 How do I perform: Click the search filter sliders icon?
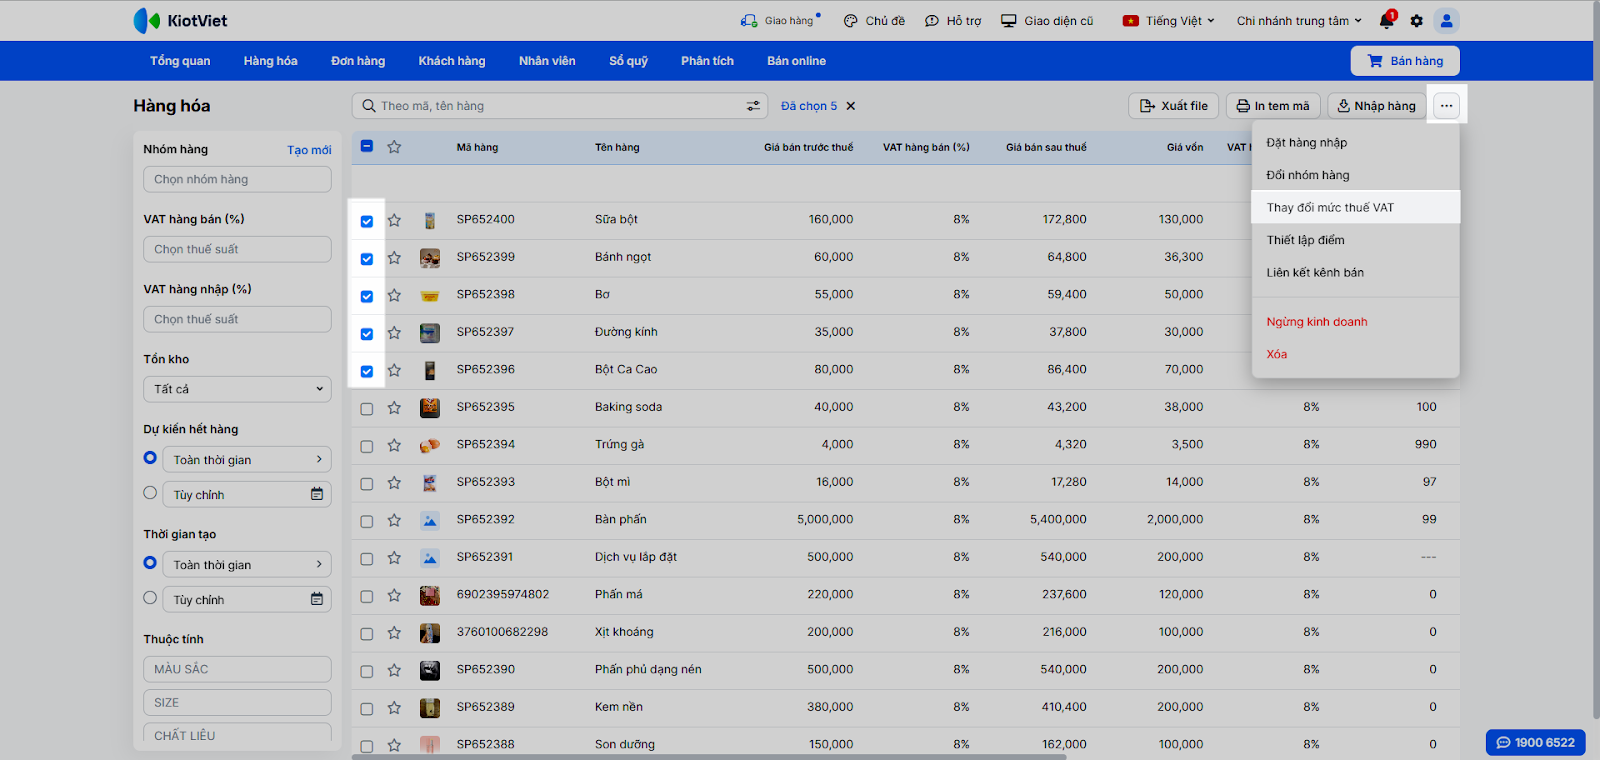click(x=753, y=106)
